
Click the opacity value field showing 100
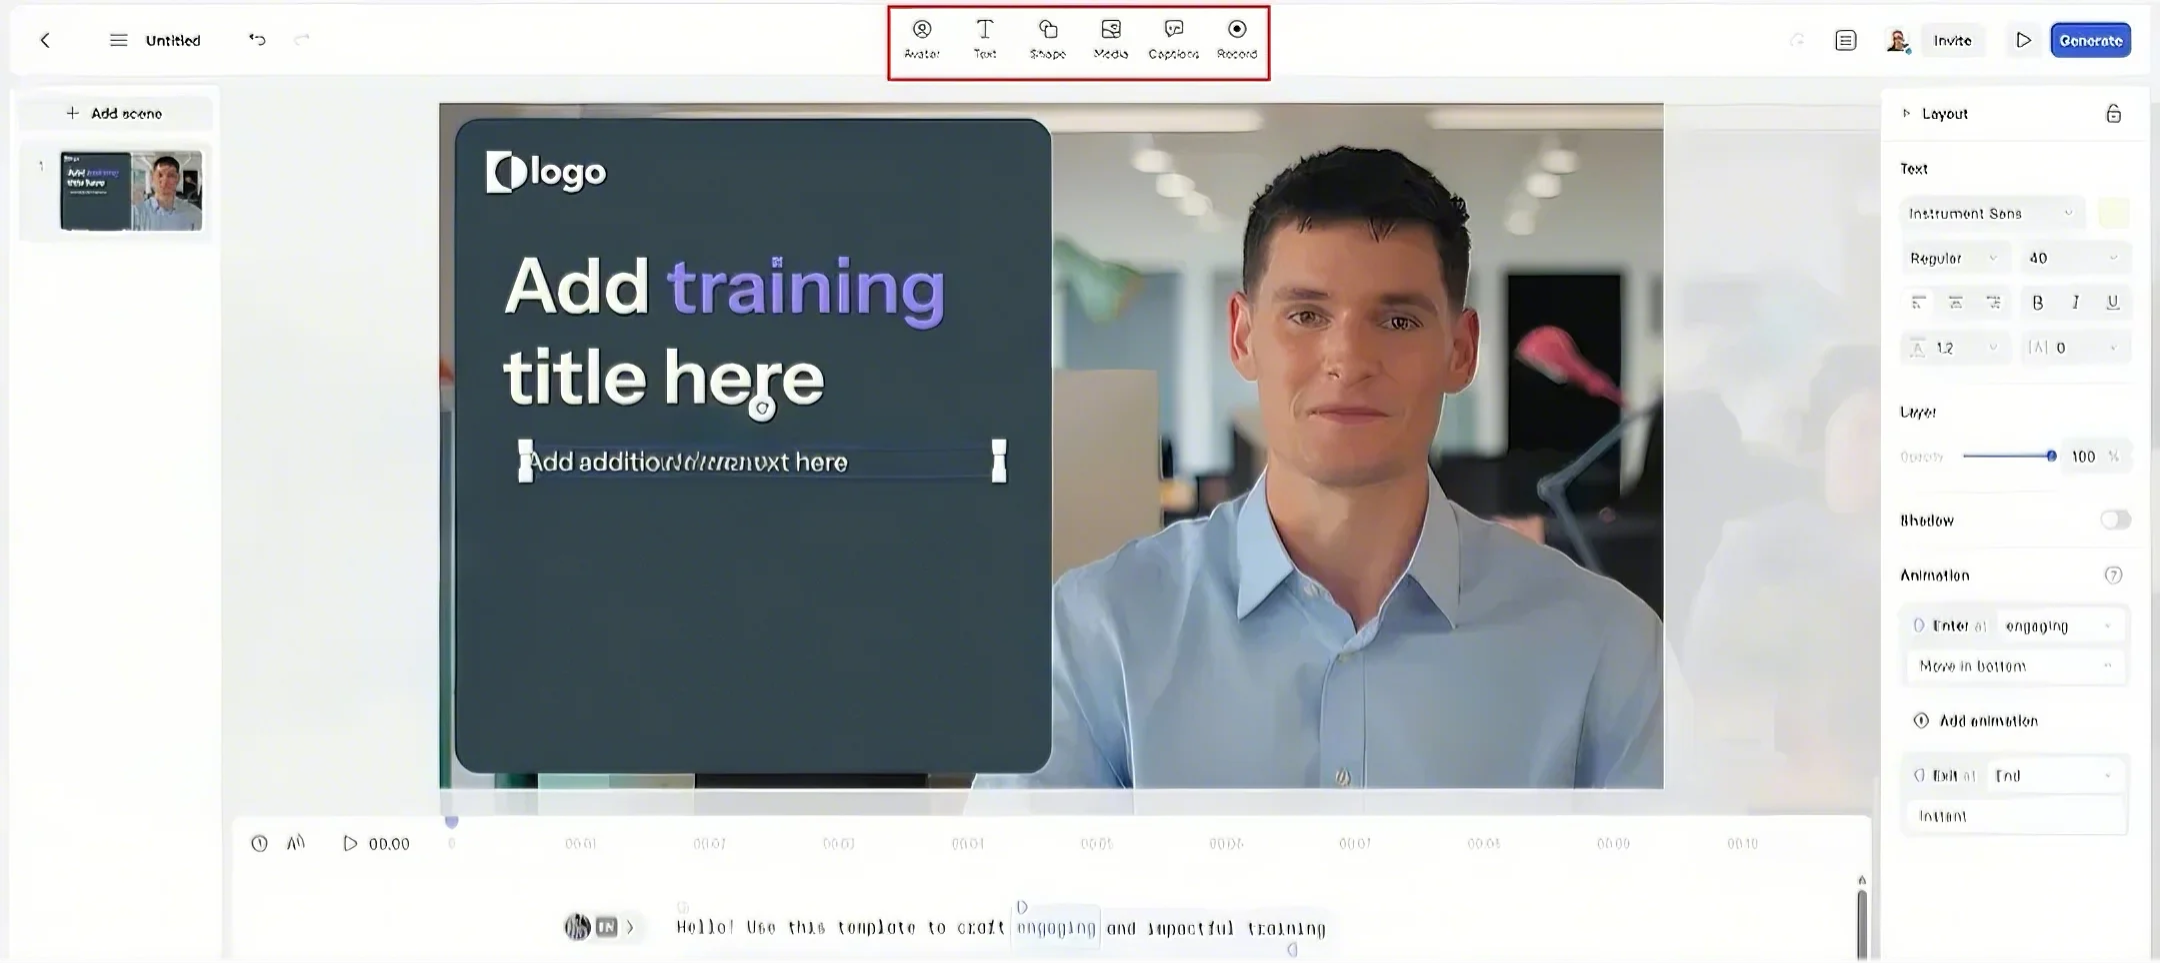(2096, 456)
